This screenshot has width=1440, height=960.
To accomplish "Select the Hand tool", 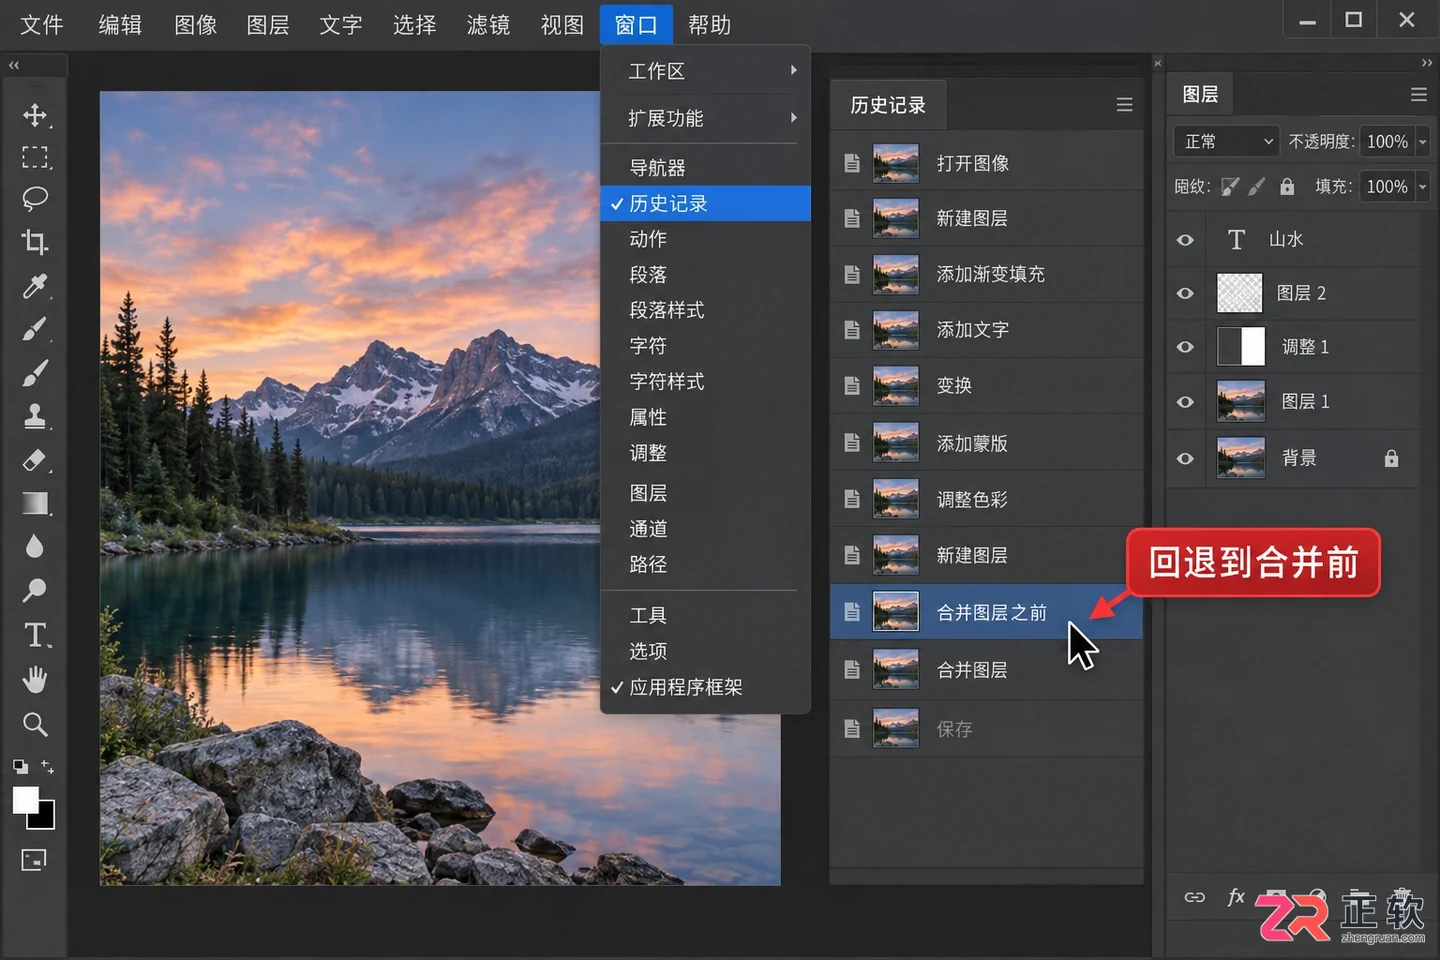I will [35, 680].
